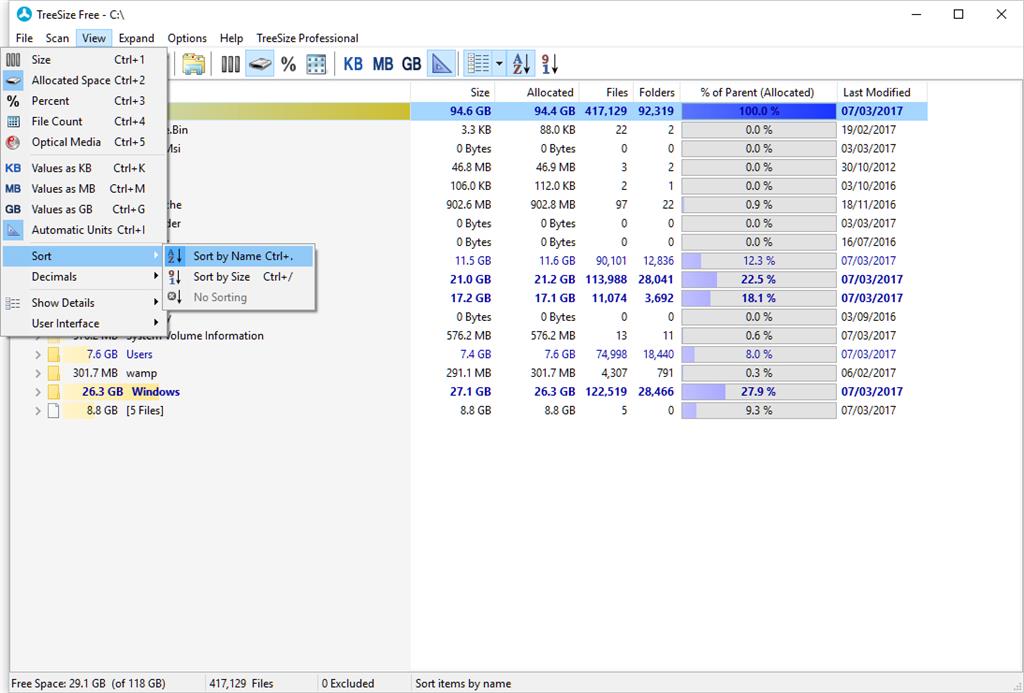Sort by the Files column header
This screenshot has height=693, width=1024.
[x=606, y=92]
